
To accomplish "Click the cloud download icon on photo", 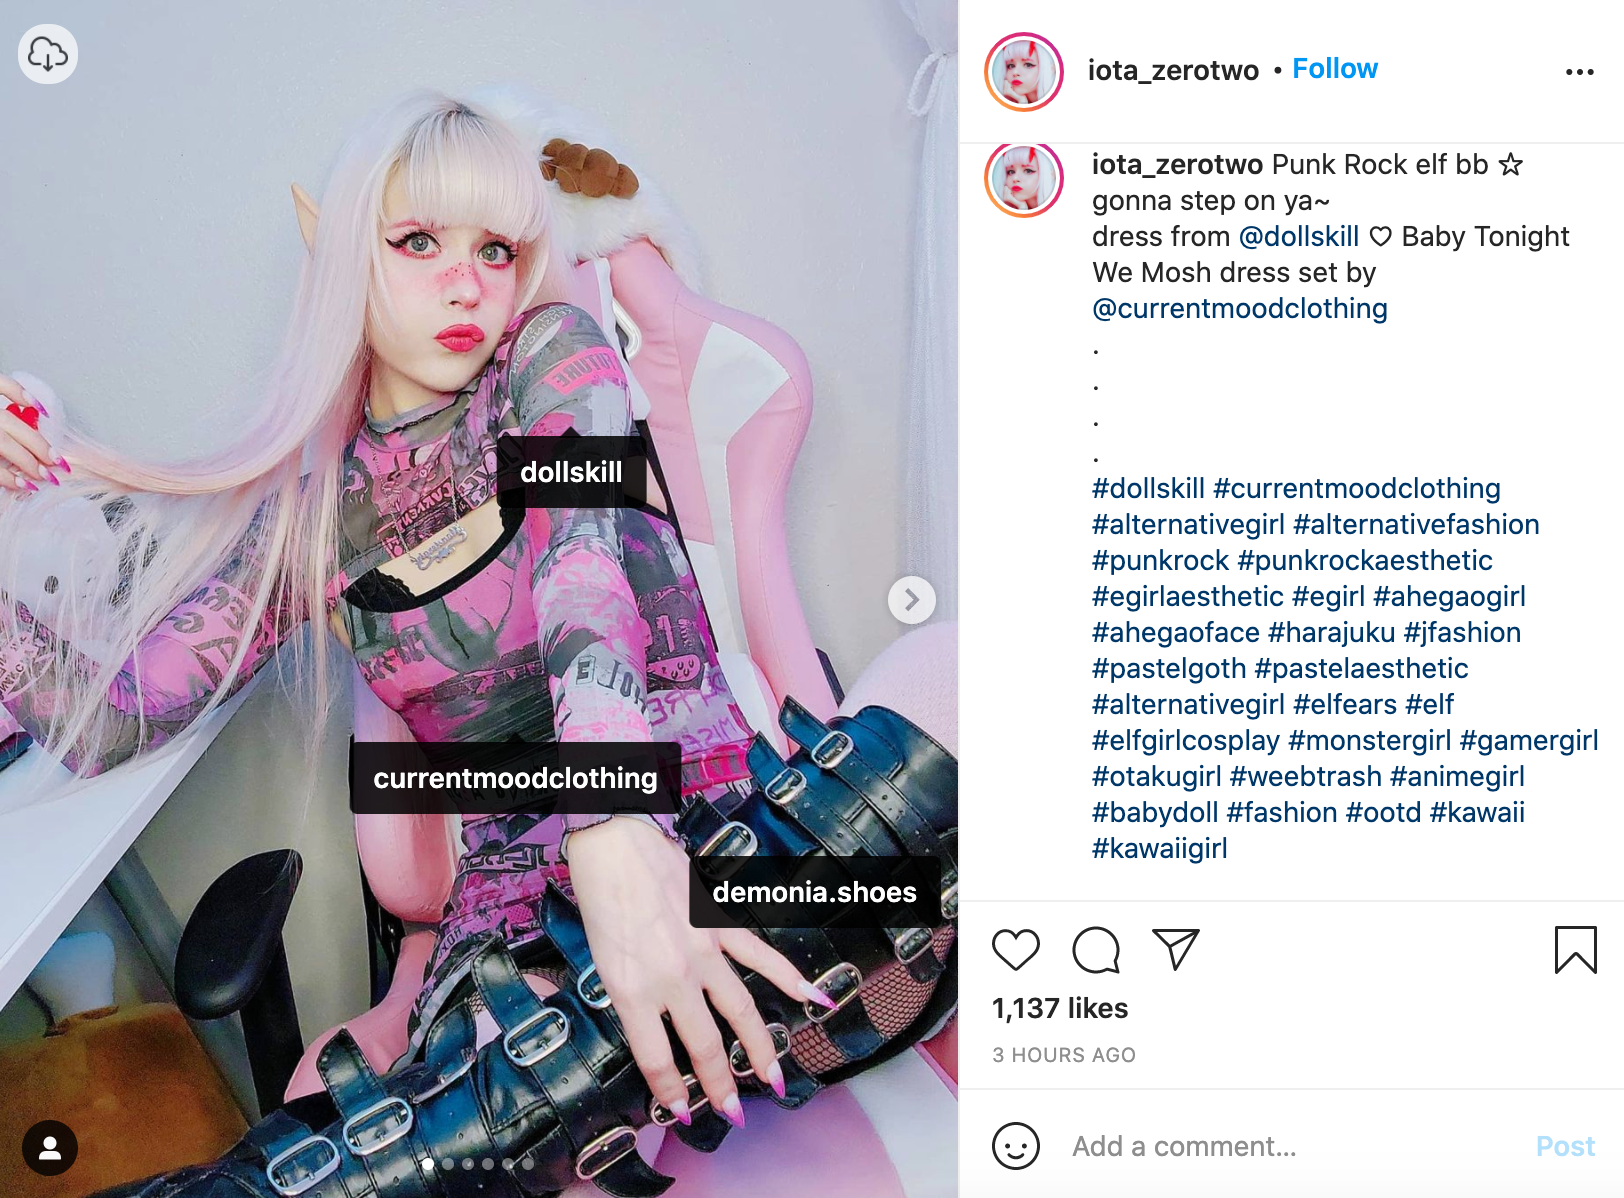I will point(48,54).
